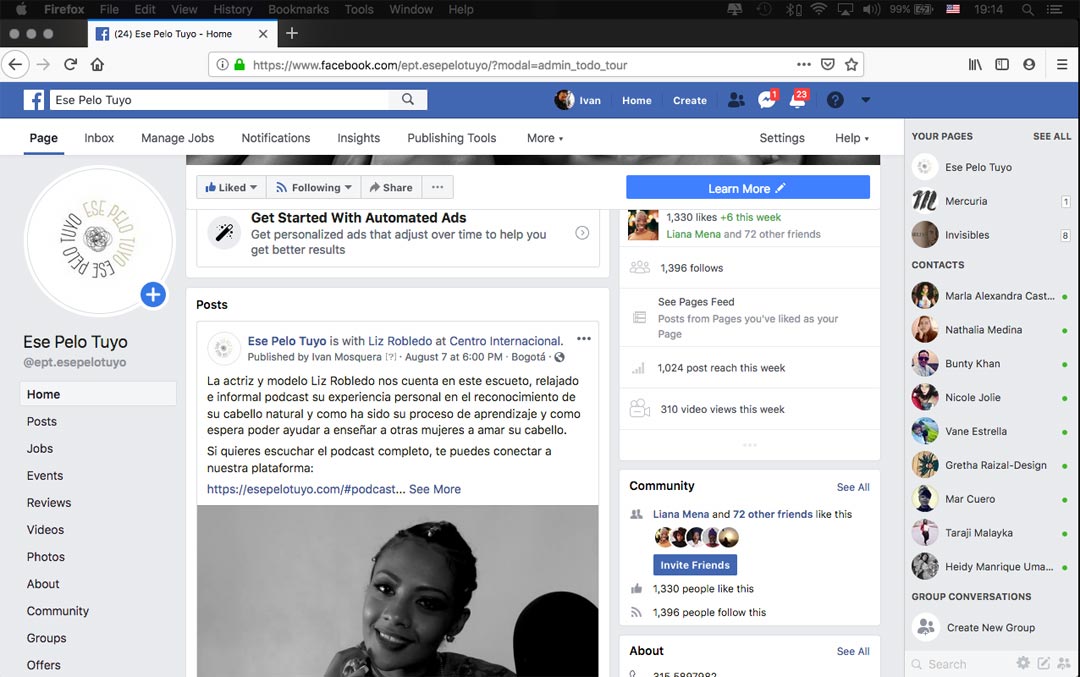
Task: Click the friend requests icon
Action: [736, 100]
